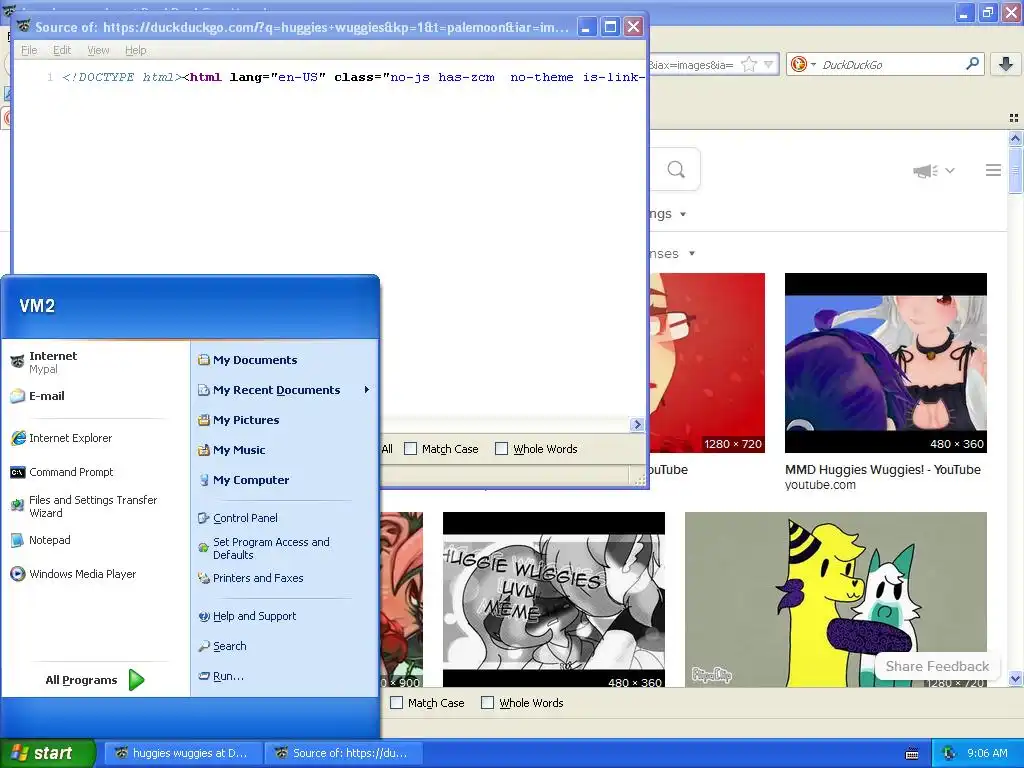Screen dimensions: 1024x768
Task: Open My Computer
Action: click(244, 480)
